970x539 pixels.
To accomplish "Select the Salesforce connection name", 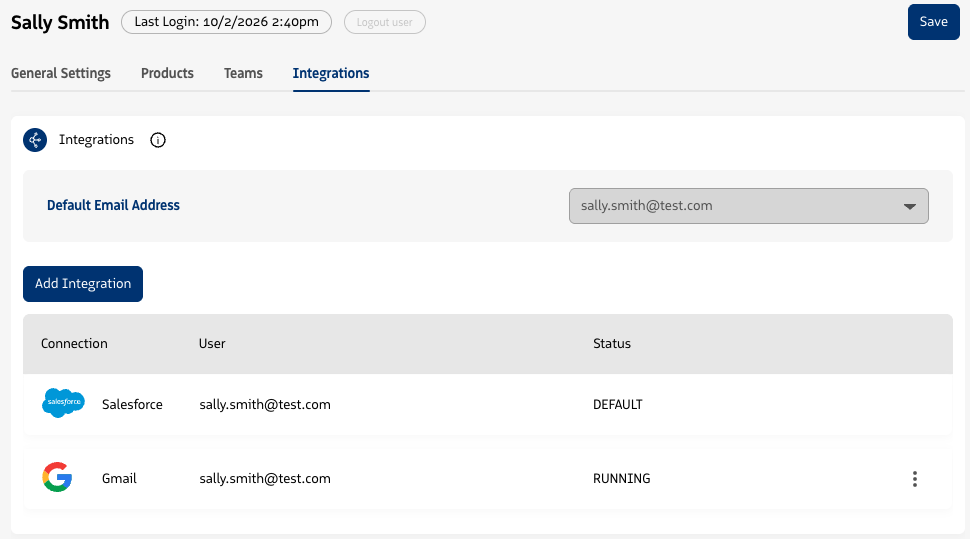I will point(132,404).
